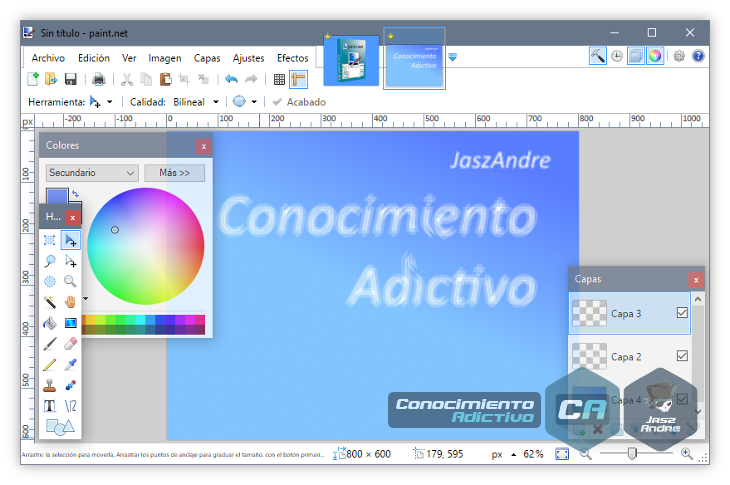This screenshot has height=485, width=730.
Task: Open a file with the Open folder icon
Action: 51,79
